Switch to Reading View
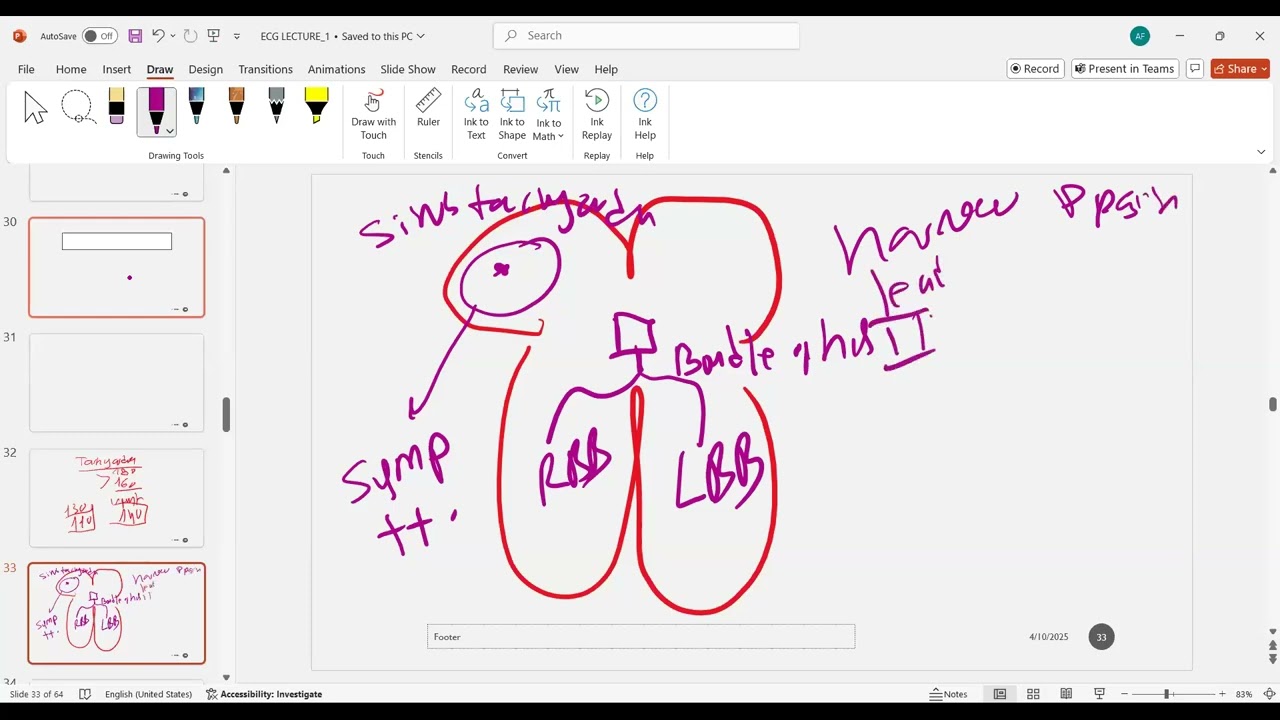This screenshot has width=1280, height=720. [1066, 694]
